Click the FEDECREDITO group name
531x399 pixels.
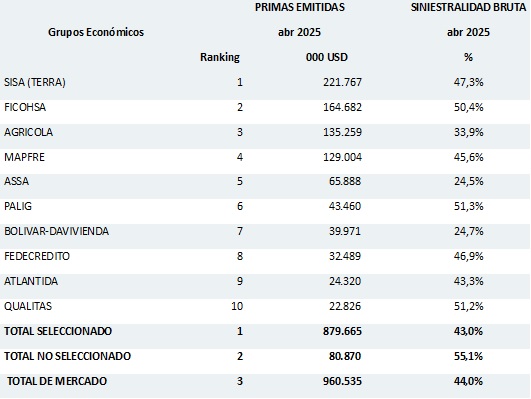[37, 256]
